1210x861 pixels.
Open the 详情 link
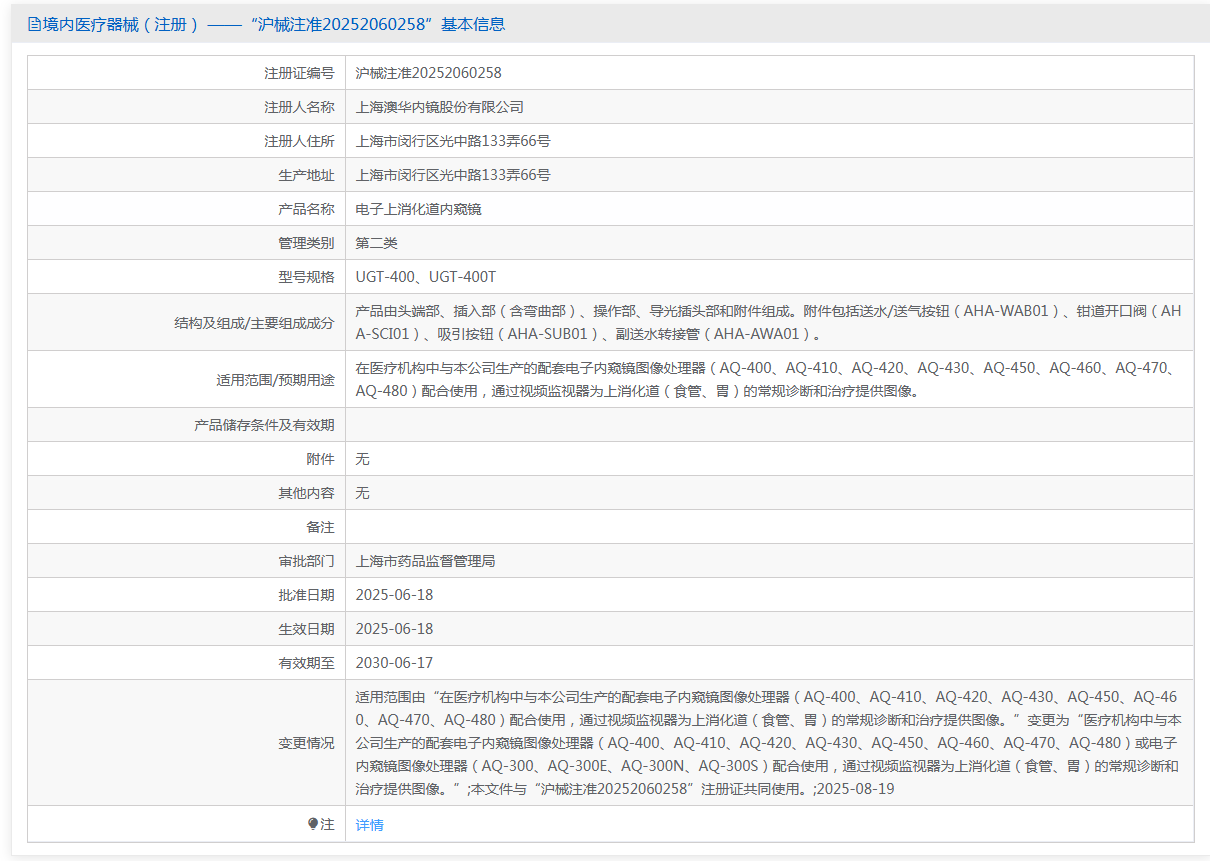[x=369, y=825]
